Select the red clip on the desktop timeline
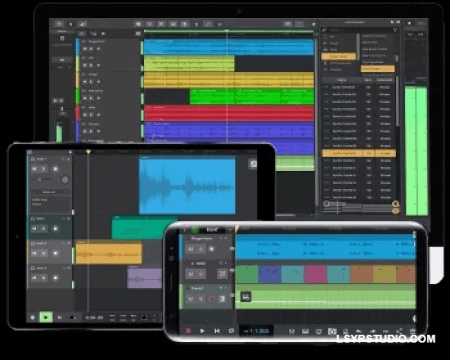The image size is (450, 360). click(x=229, y=113)
